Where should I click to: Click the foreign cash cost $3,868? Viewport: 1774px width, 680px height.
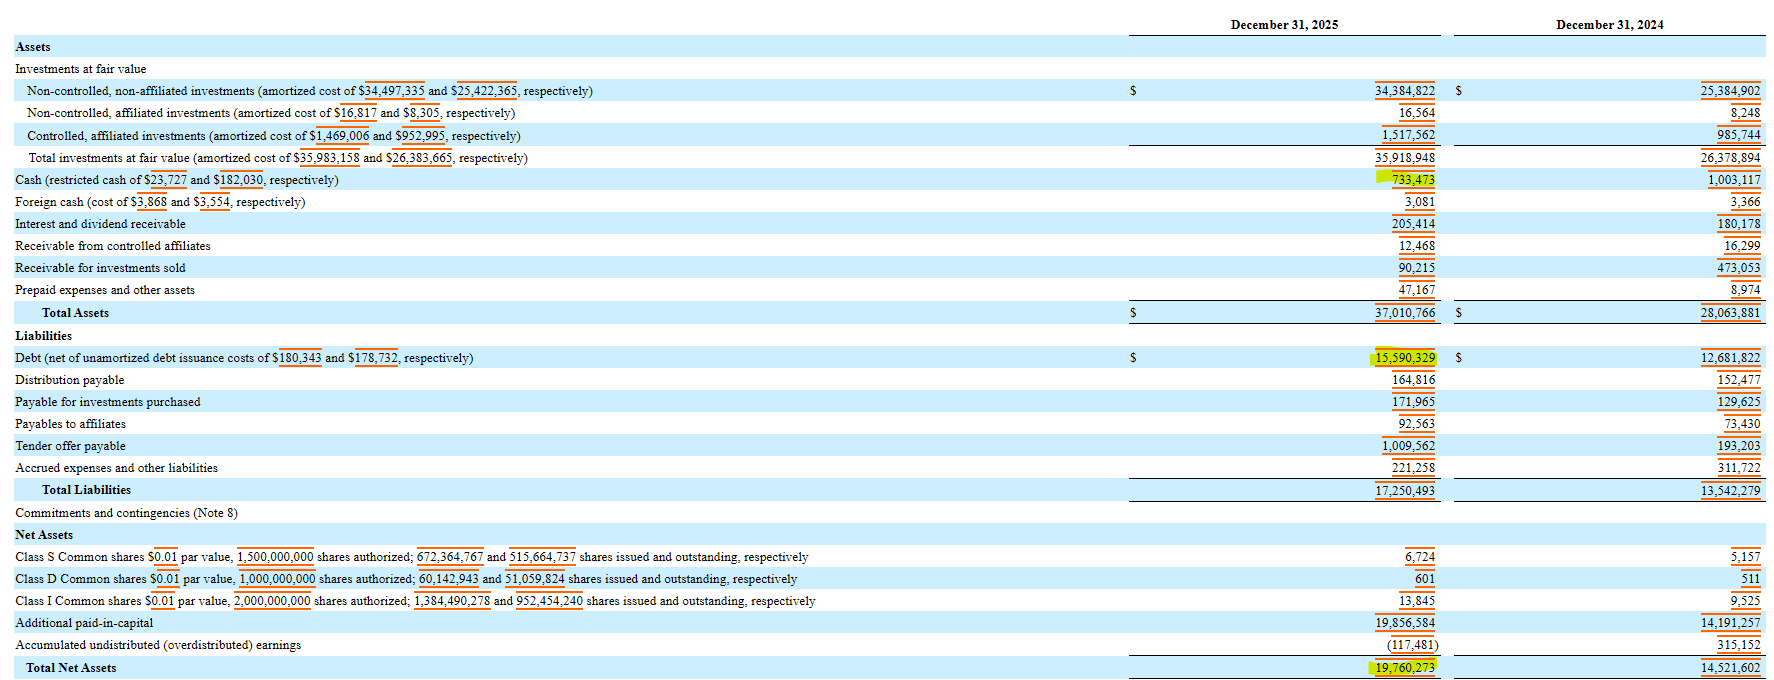click(149, 202)
